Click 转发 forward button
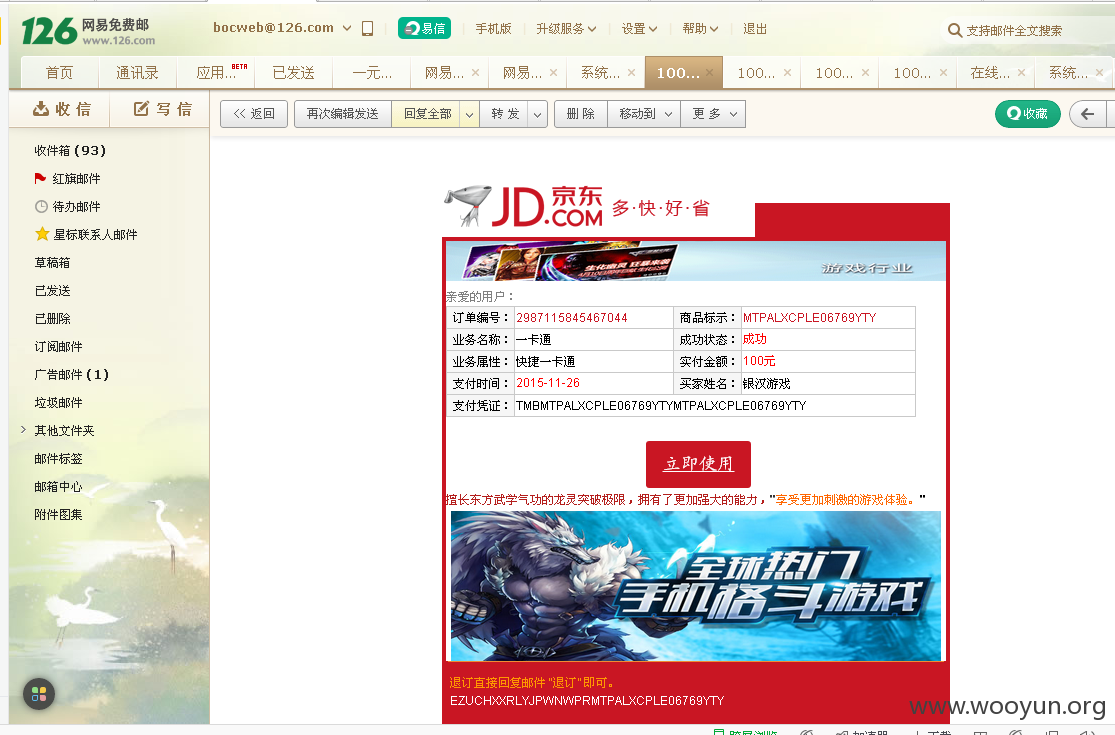The height and width of the screenshot is (735, 1115). click(506, 114)
